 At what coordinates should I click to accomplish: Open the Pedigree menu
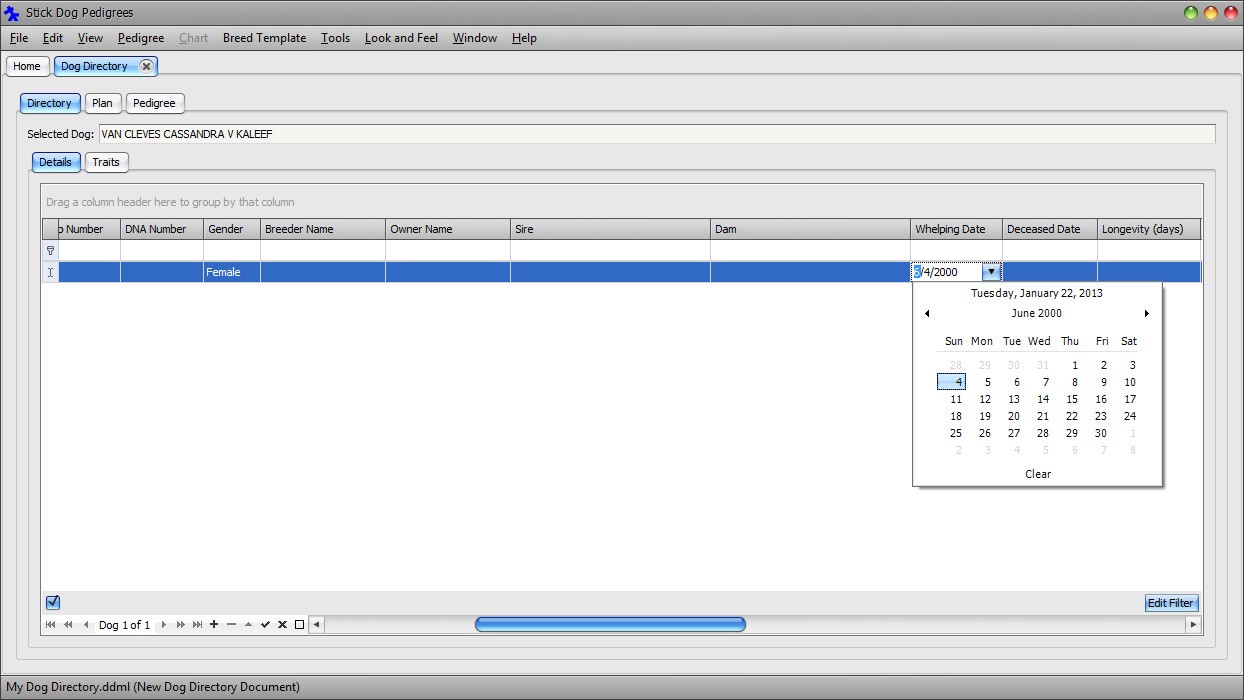click(140, 38)
